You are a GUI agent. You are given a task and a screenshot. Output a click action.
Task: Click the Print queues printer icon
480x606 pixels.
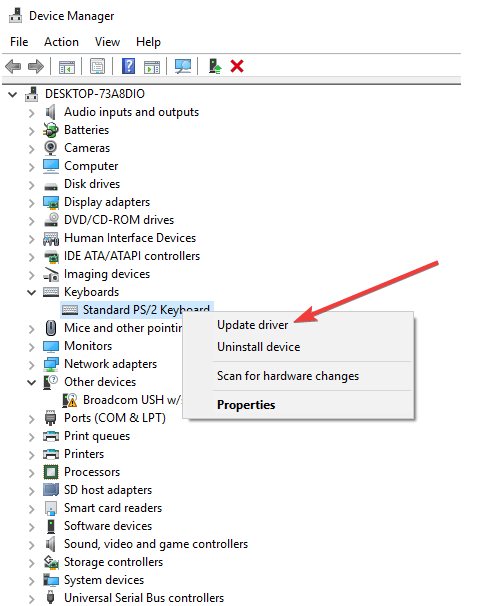(x=51, y=436)
